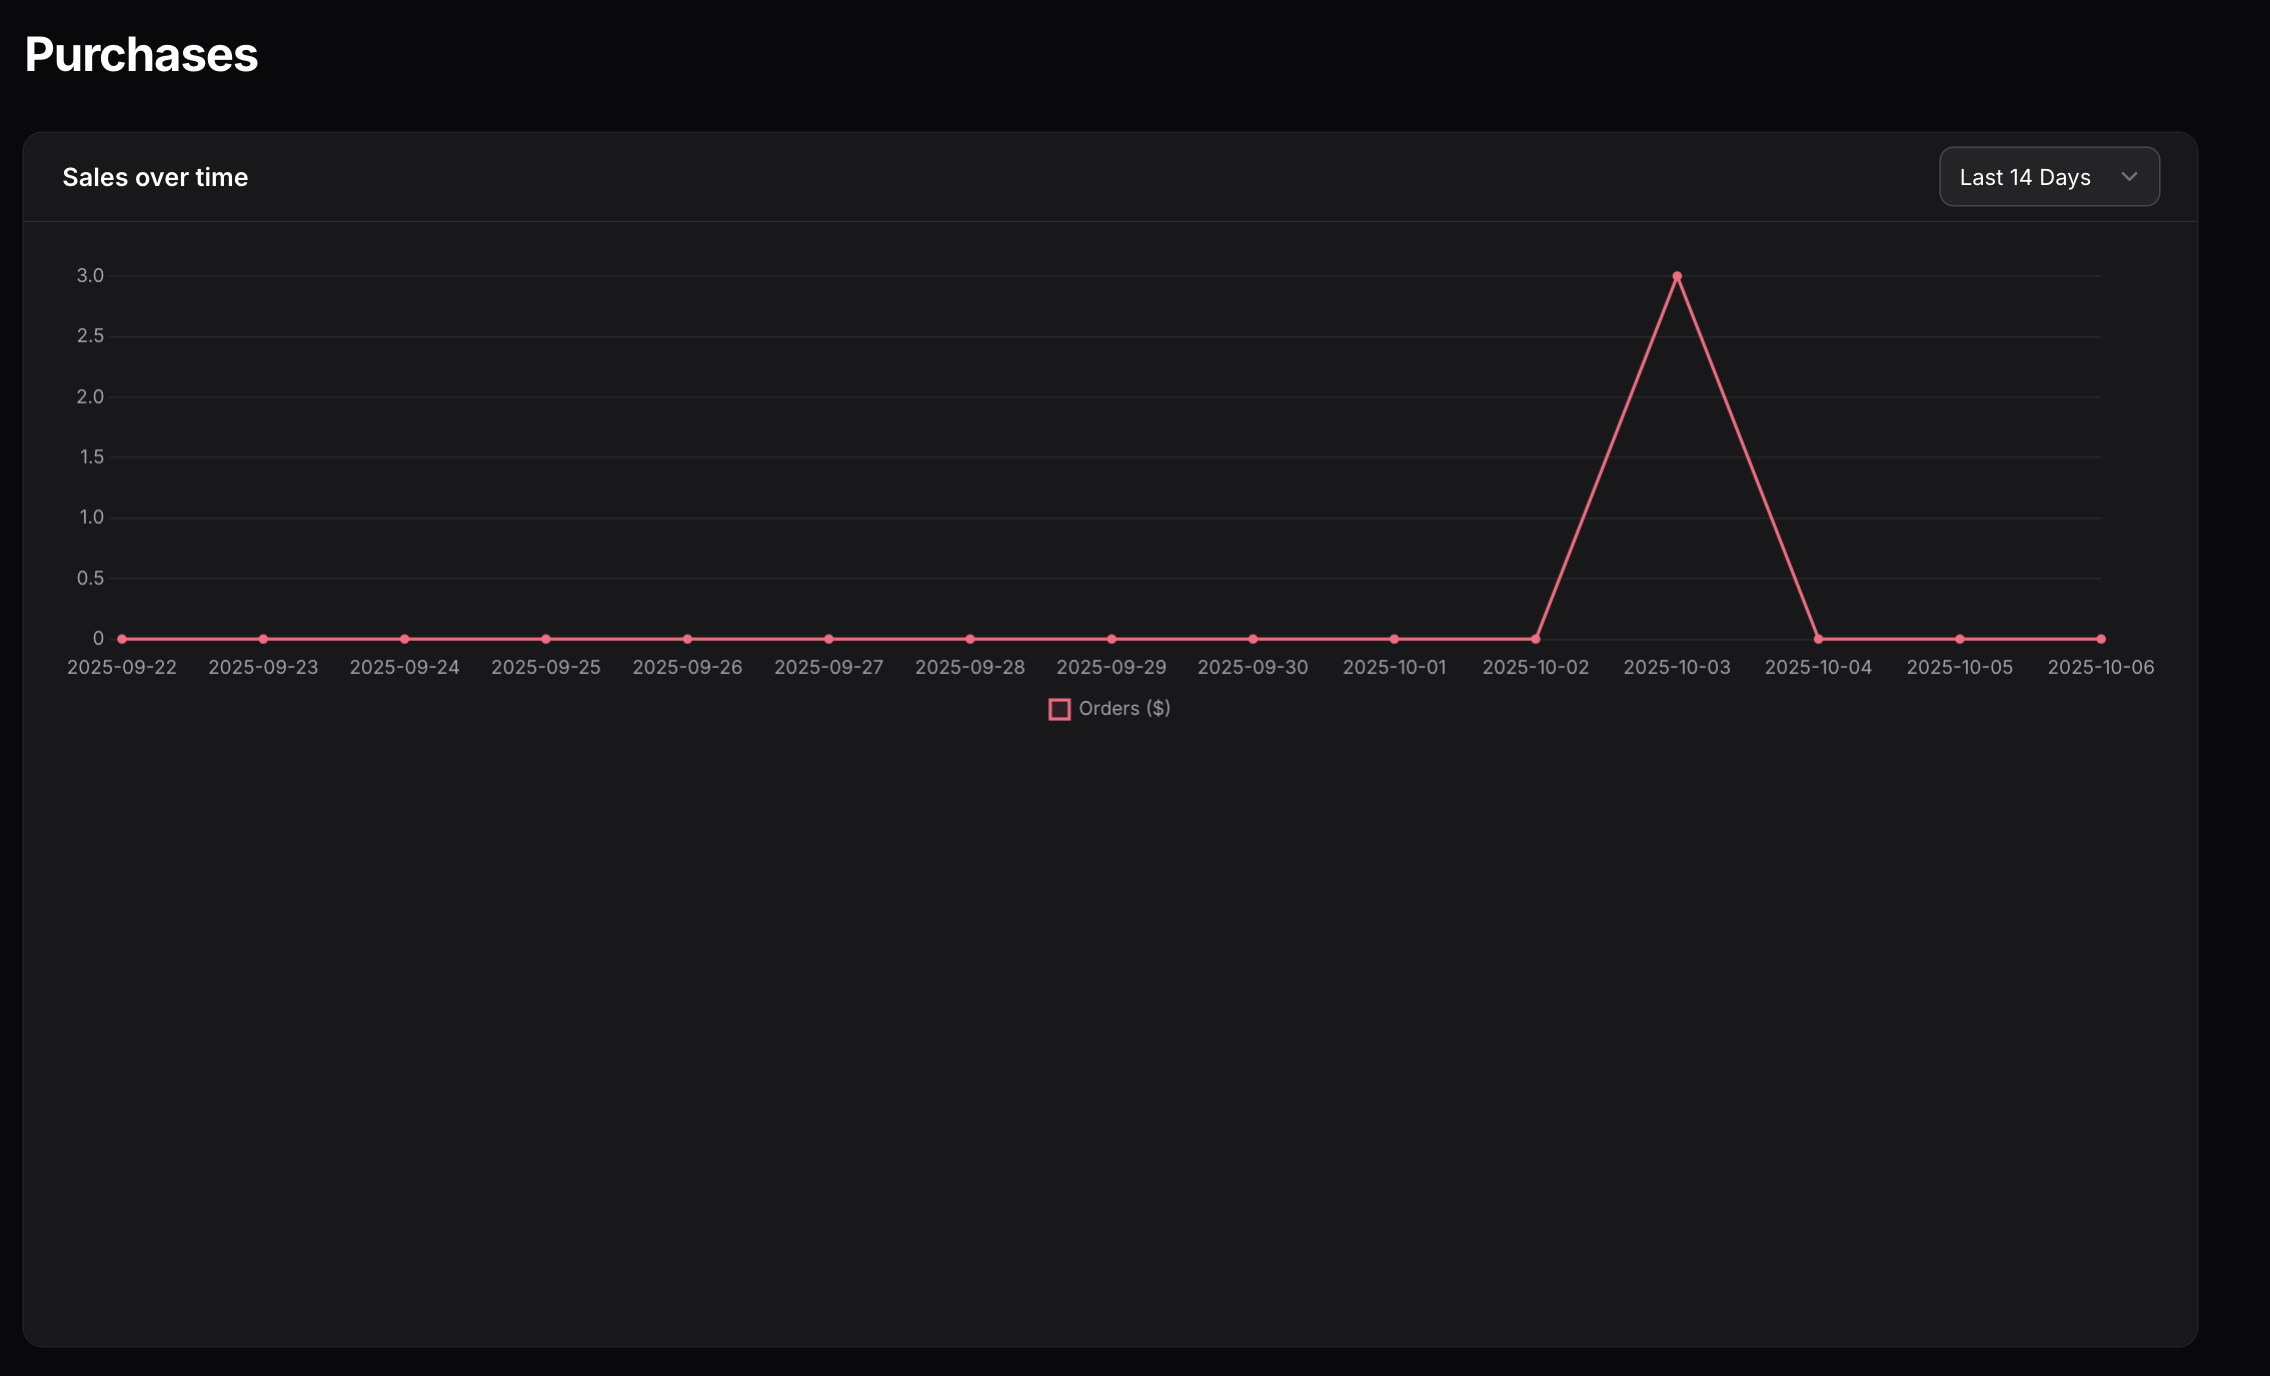Click the chevron arrow in date range selector
This screenshot has height=1376, width=2270.
[2129, 177]
